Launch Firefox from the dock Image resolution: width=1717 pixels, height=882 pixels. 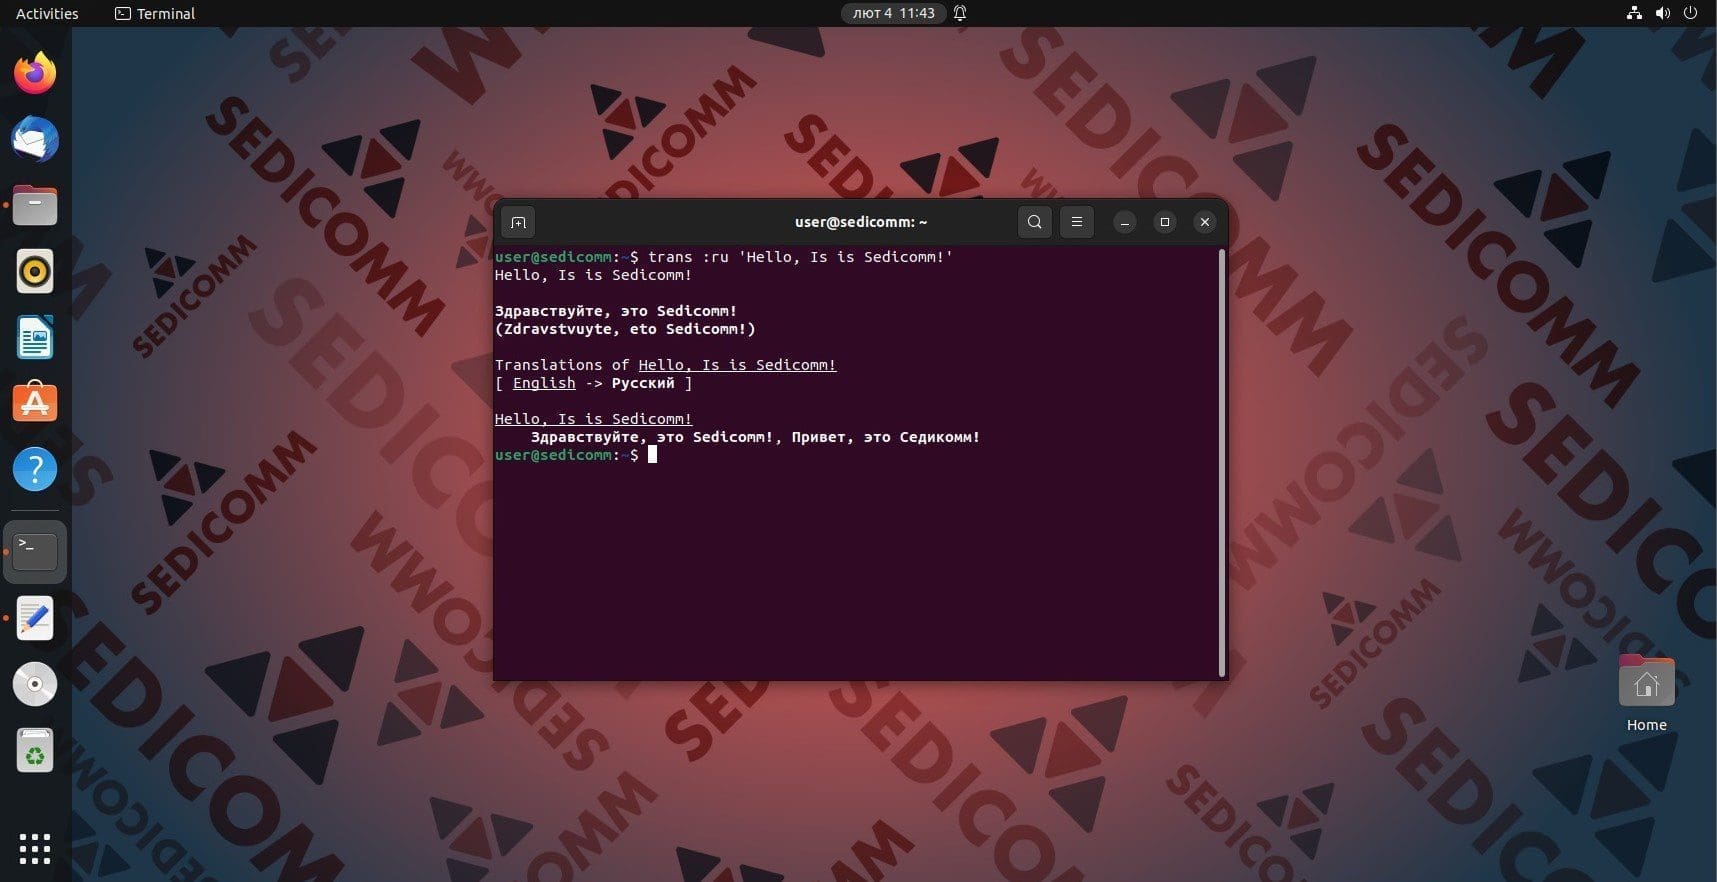[35, 74]
